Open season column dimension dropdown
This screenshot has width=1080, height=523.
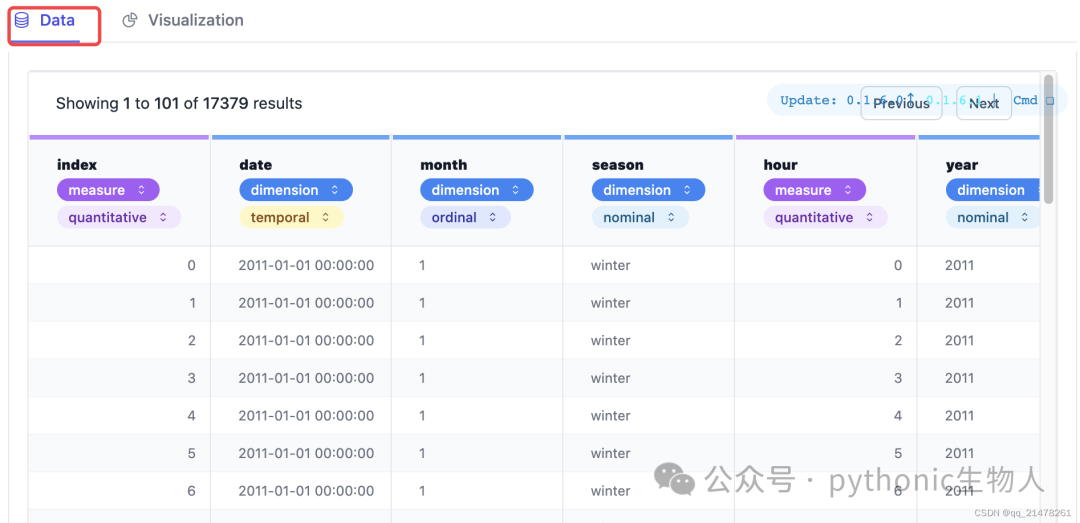point(648,189)
